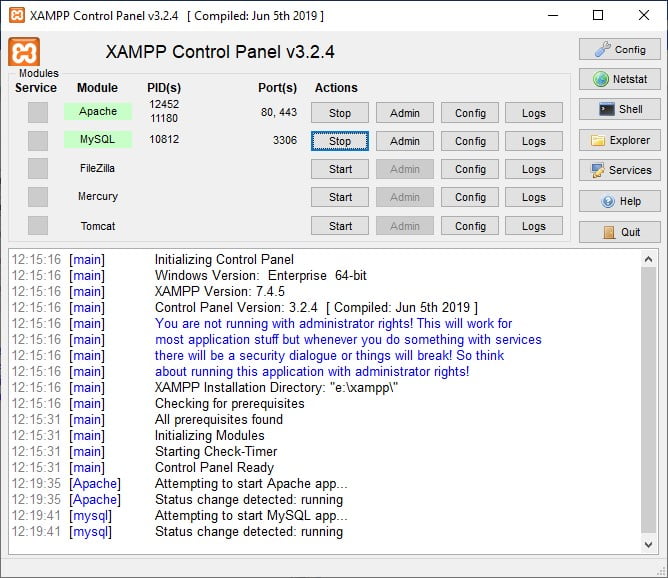The width and height of the screenshot is (668, 578).
Task: Open Apache Logs menu
Action: [x=534, y=113]
